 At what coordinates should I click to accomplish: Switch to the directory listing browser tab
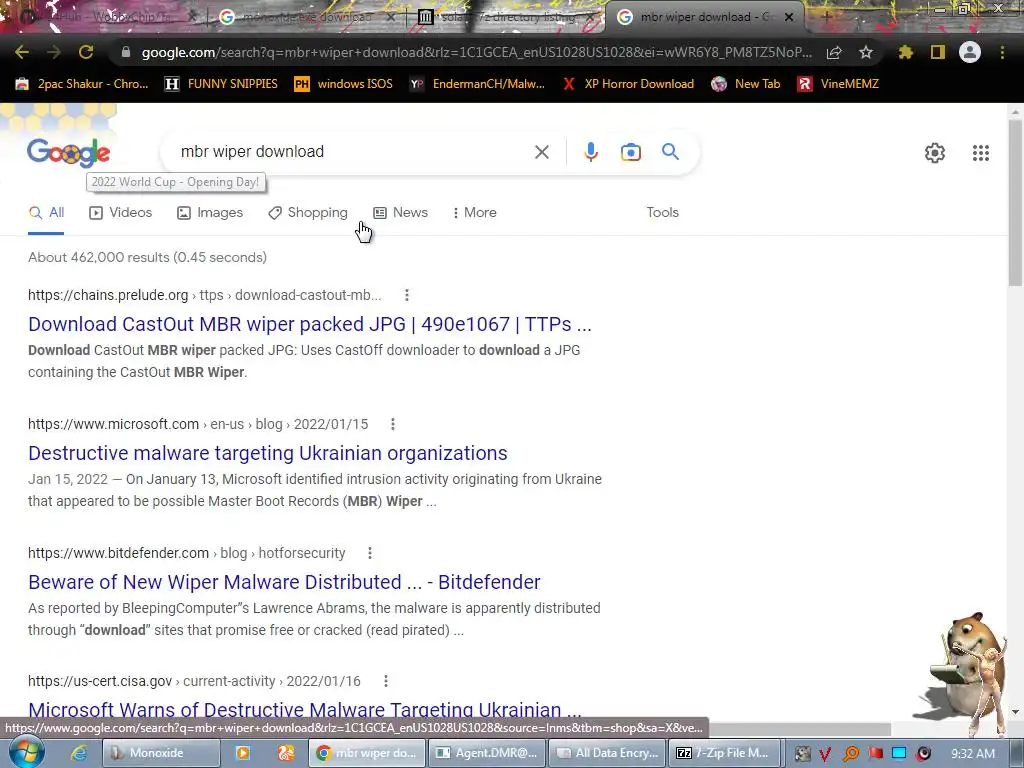(507, 17)
